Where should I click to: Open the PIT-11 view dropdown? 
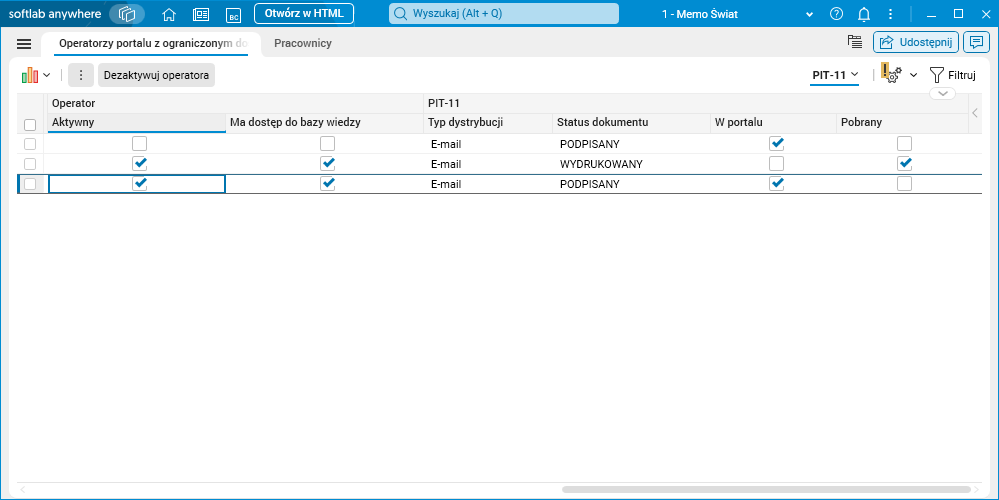[x=835, y=75]
